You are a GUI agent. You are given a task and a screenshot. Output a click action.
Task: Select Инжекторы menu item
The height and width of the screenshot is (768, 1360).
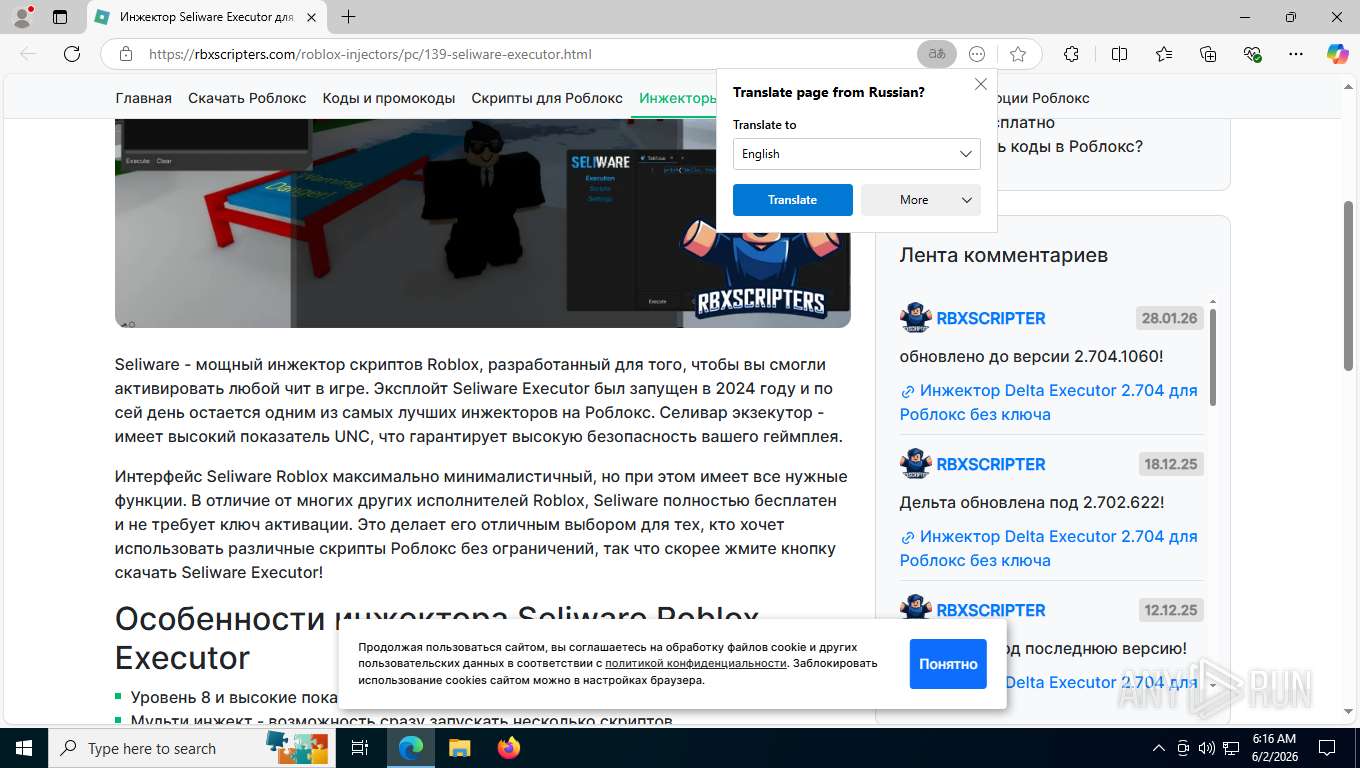[678, 98]
